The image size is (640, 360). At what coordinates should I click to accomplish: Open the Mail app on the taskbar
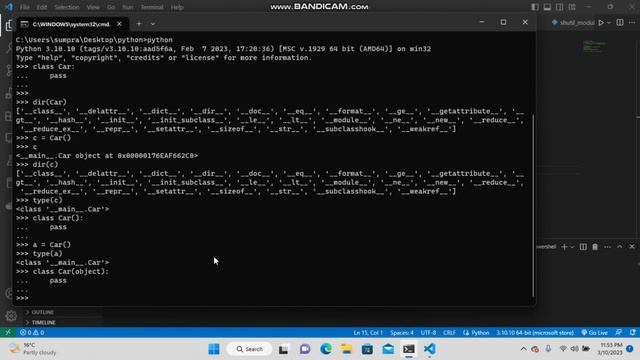pyautogui.click(x=388, y=349)
